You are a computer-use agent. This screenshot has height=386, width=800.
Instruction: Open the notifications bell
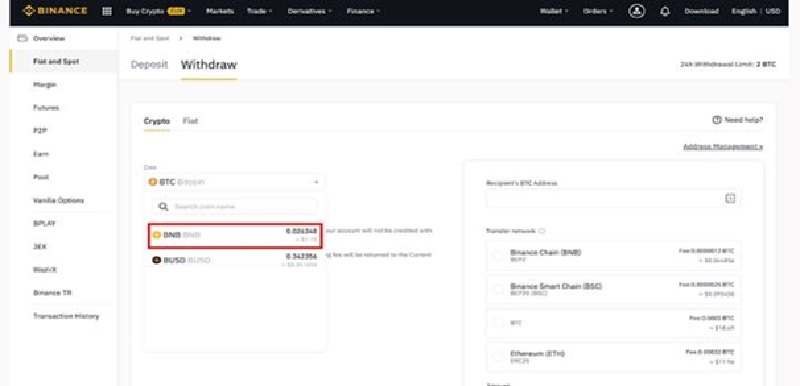pyautogui.click(x=665, y=11)
